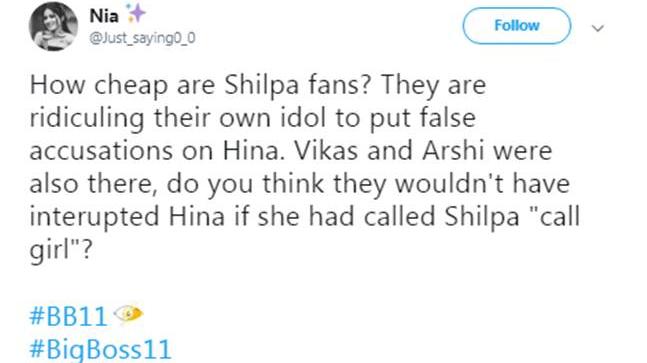Image resolution: width=647 pixels, height=363 pixels.
Task: Click the eye emoji after #BB11
Action: pos(128,314)
